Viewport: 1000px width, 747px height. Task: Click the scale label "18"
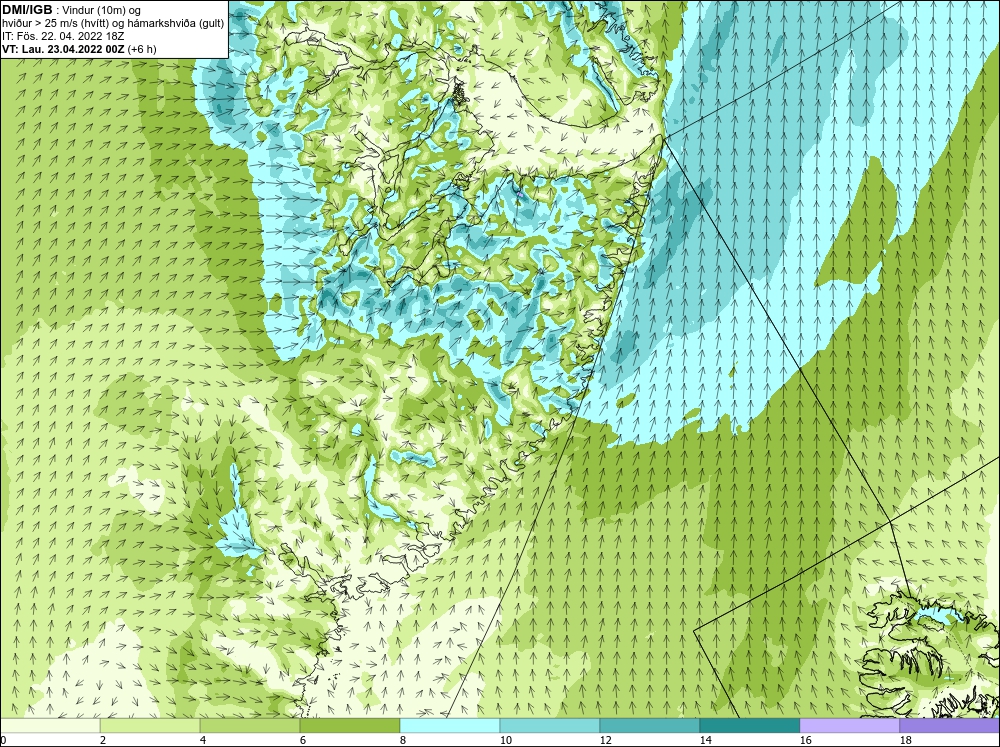pyautogui.click(x=905, y=740)
